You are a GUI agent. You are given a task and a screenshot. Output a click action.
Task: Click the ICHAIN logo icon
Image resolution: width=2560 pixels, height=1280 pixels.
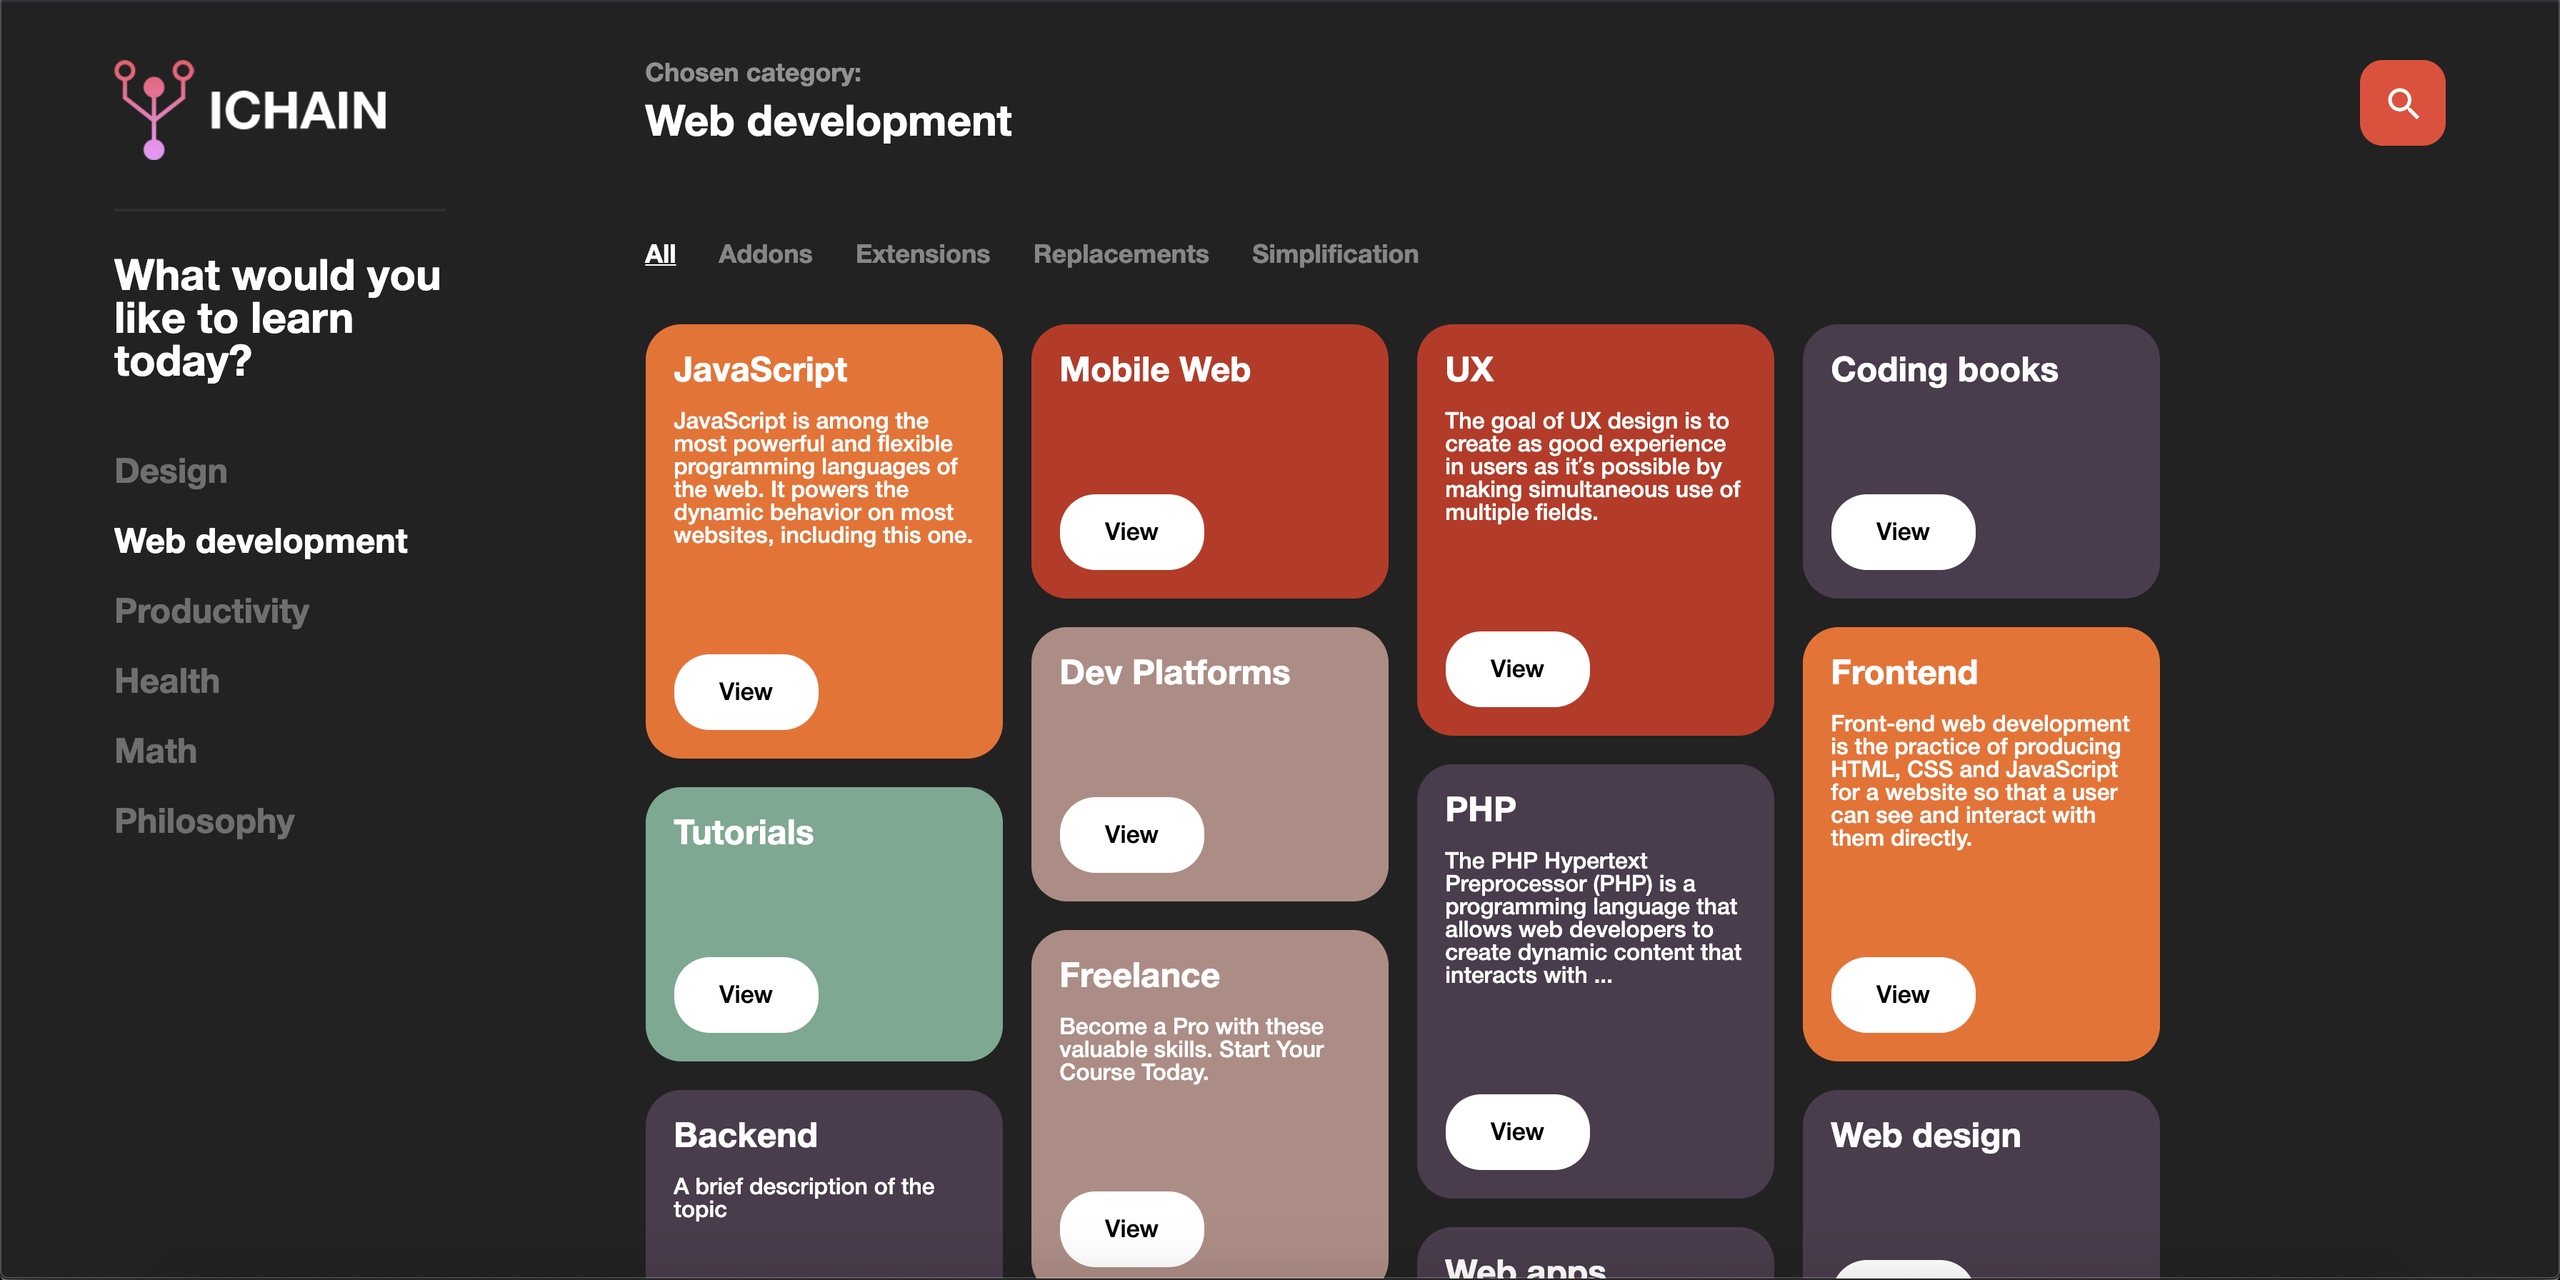[153, 109]
